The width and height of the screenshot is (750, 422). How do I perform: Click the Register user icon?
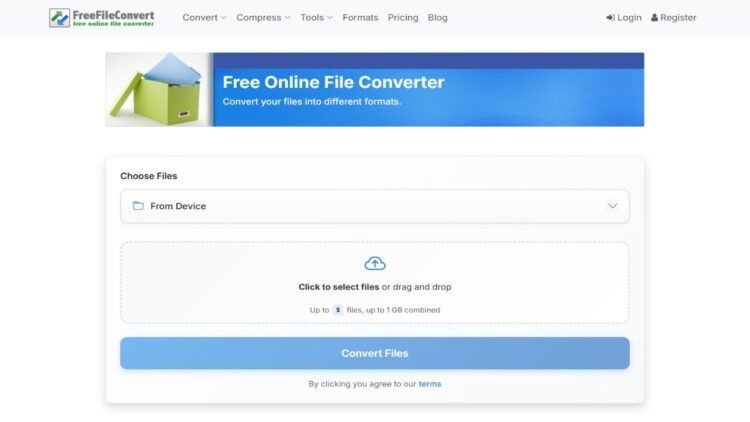click(654, 18)
